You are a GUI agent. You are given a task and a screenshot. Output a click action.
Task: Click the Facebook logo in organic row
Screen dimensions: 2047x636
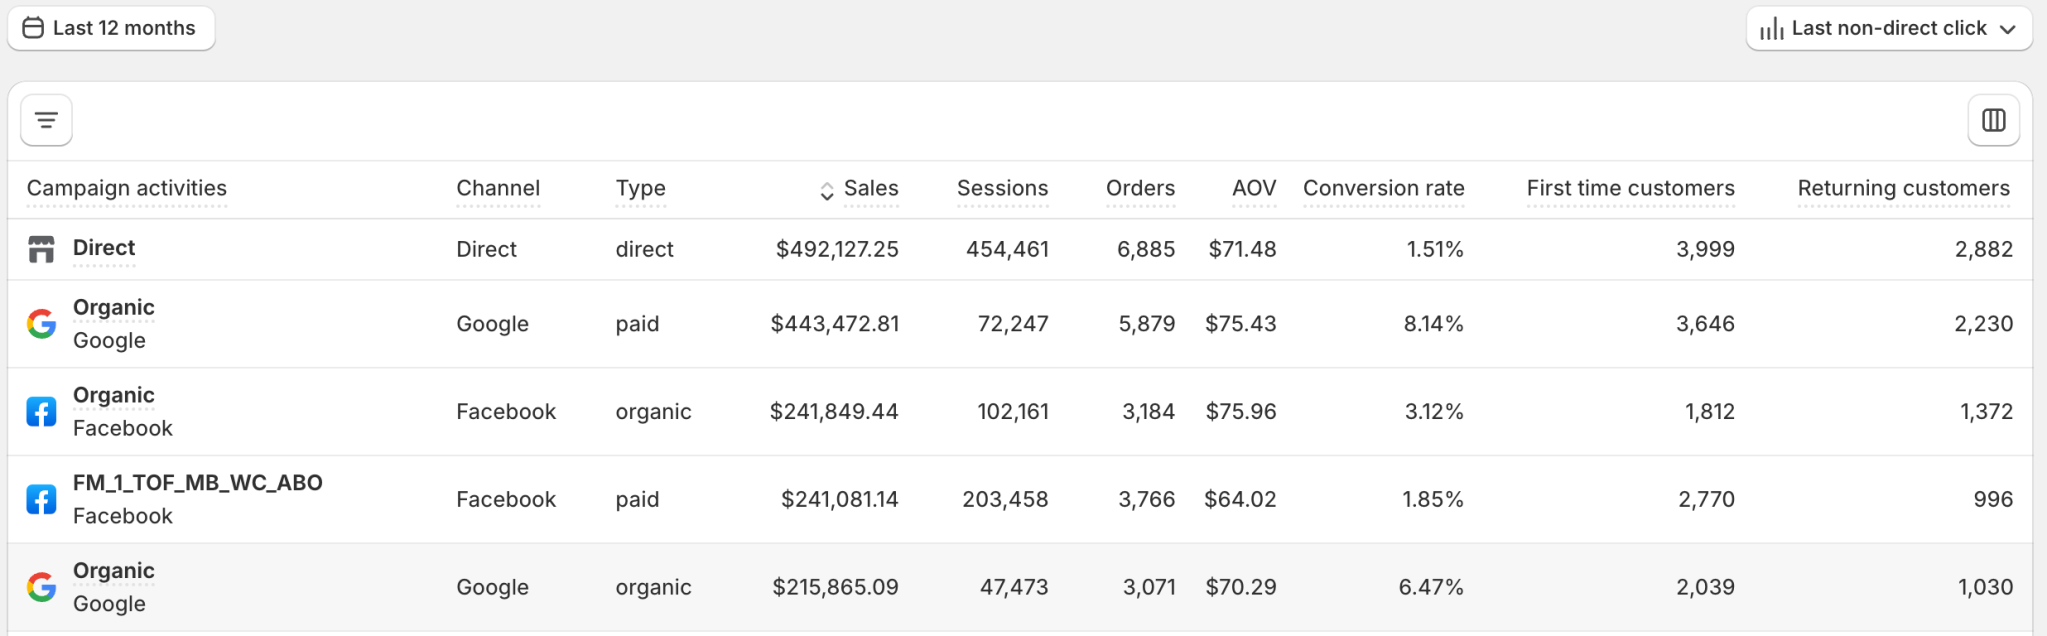point(41,412)
